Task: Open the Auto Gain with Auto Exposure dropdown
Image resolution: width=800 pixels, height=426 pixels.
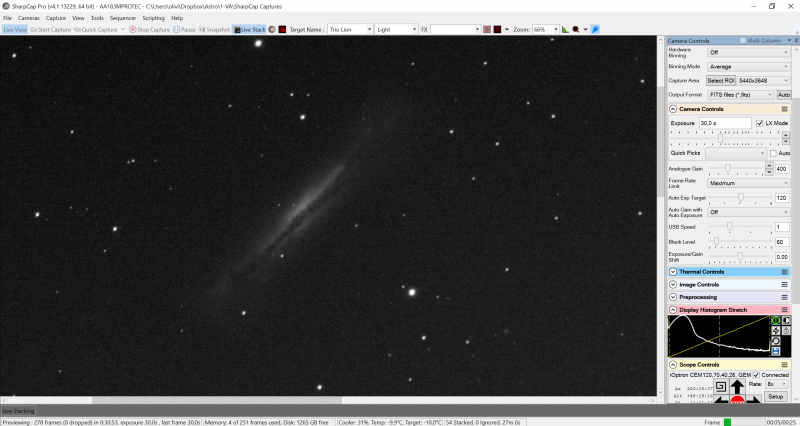Action: pyautogui.click(x=748, y=212)
